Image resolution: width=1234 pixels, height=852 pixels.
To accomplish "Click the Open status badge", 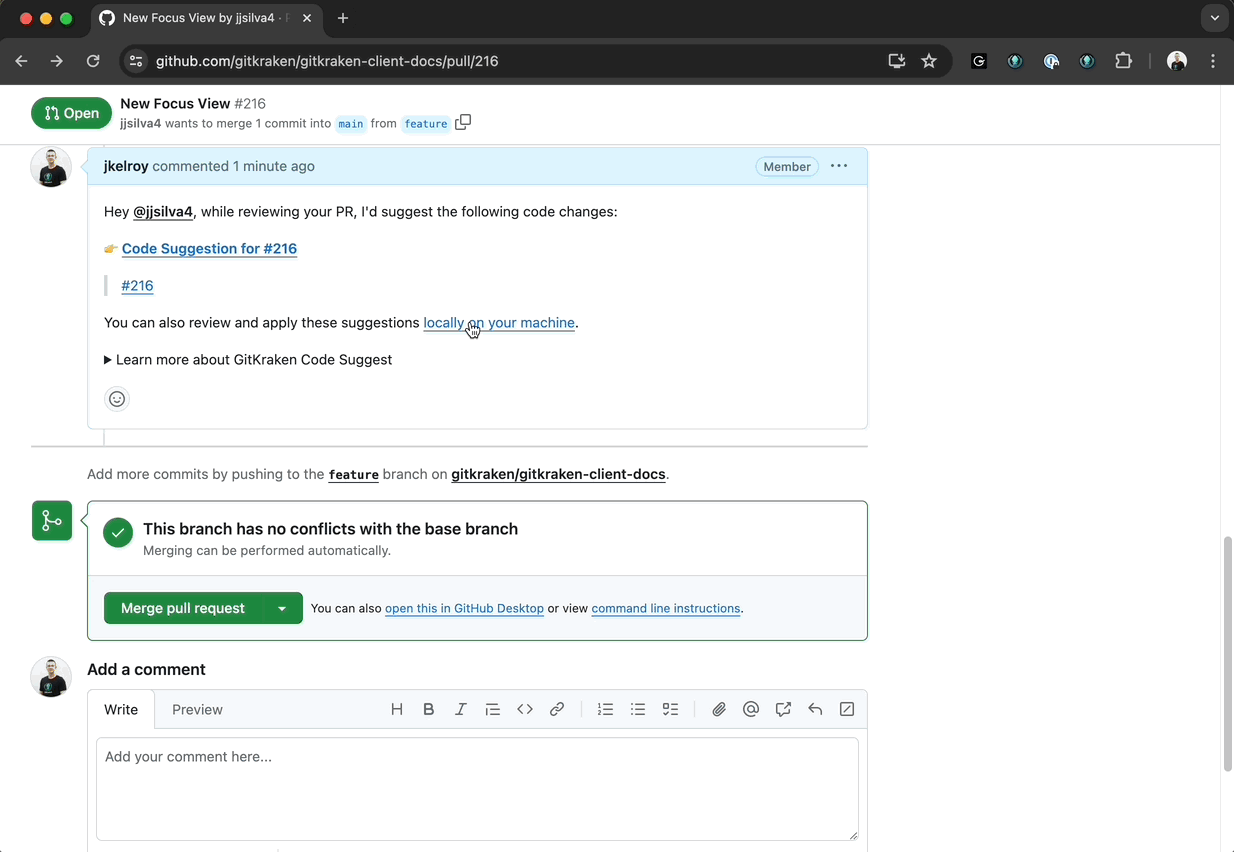I will tap(72, 113).
